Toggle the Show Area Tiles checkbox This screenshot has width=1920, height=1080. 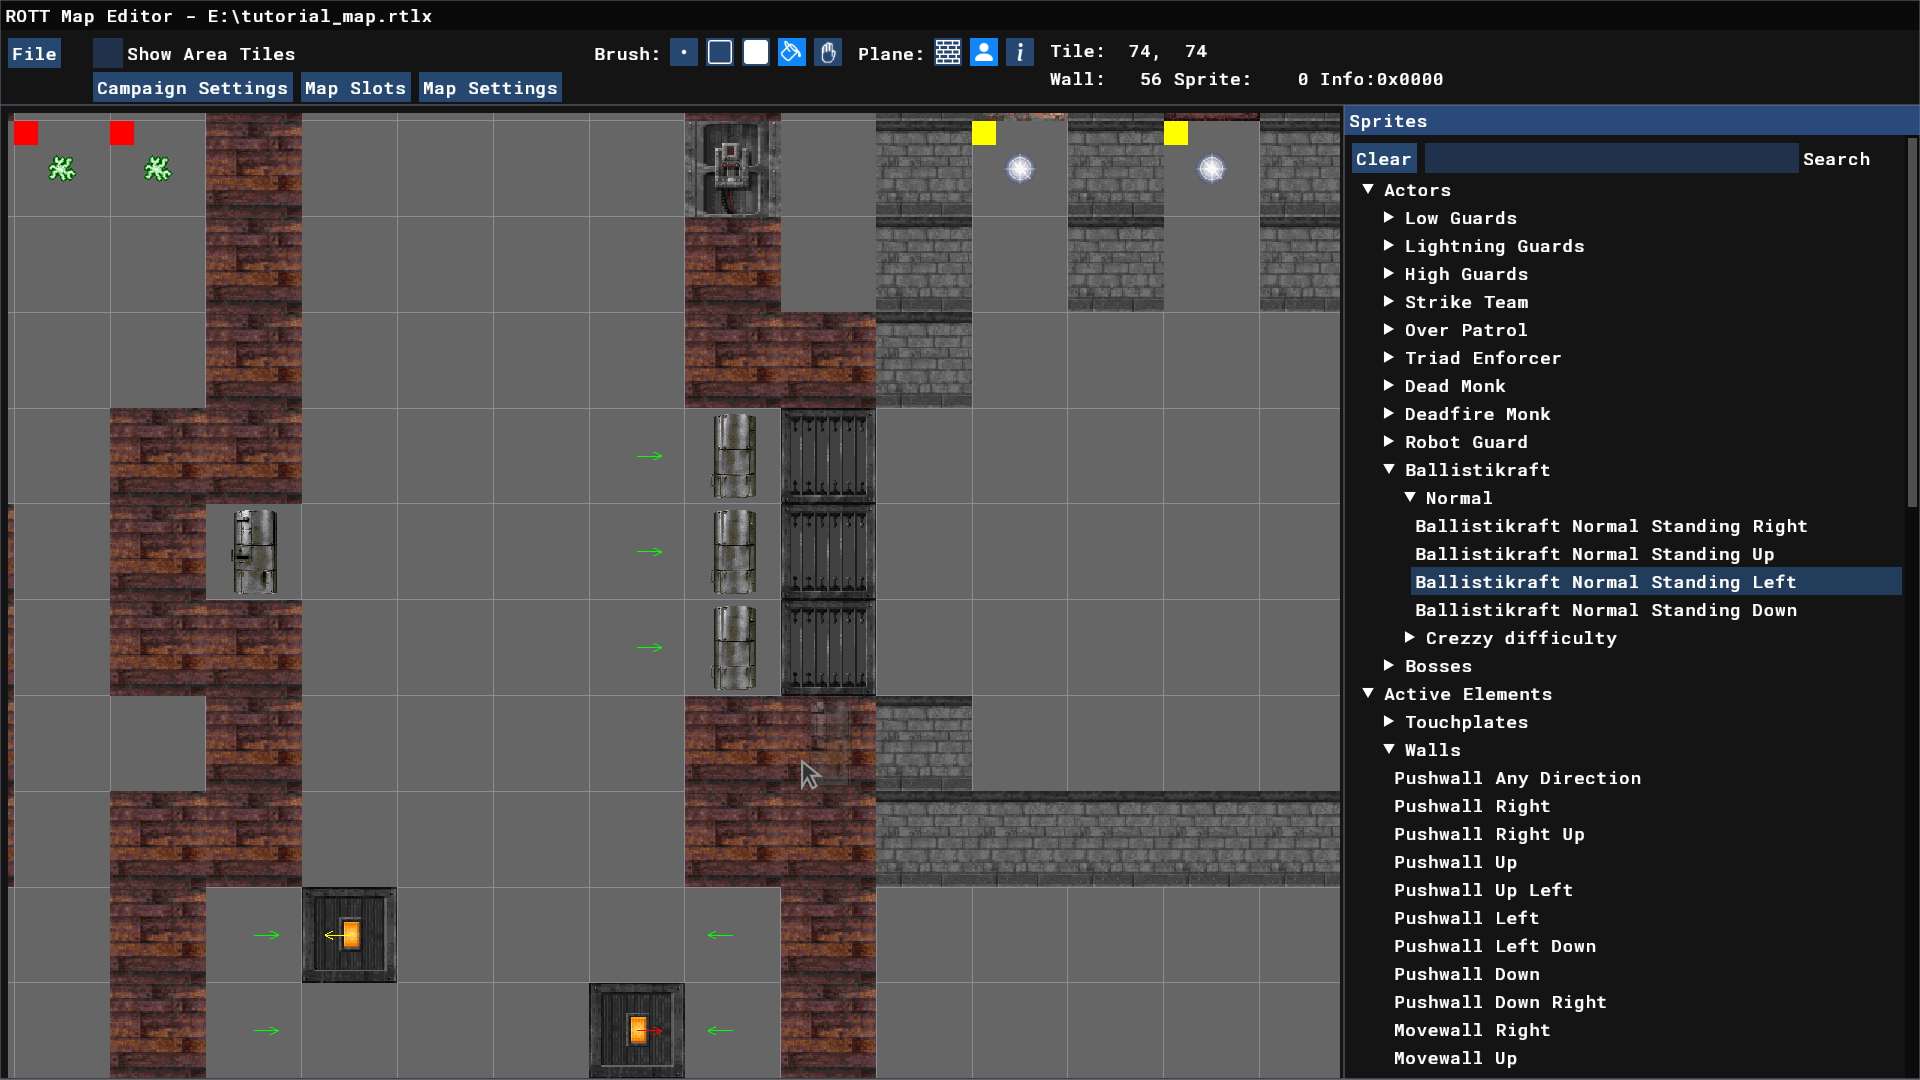[108, 53]
